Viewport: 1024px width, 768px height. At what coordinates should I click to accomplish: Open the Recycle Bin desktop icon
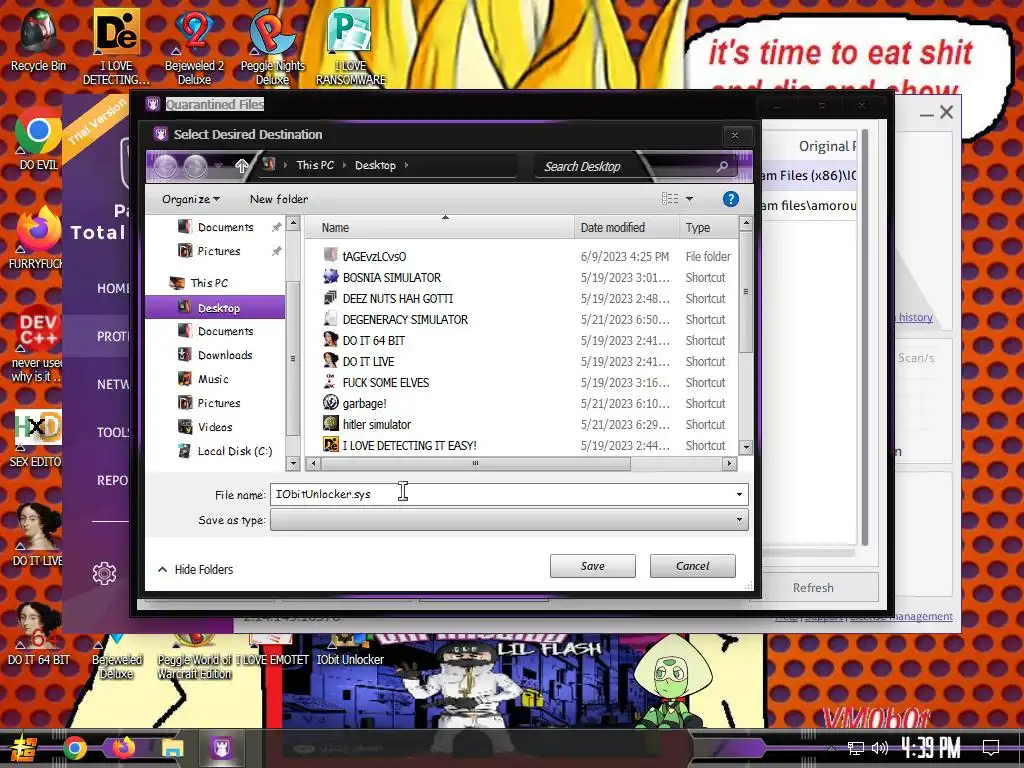(x=38, y=39)
